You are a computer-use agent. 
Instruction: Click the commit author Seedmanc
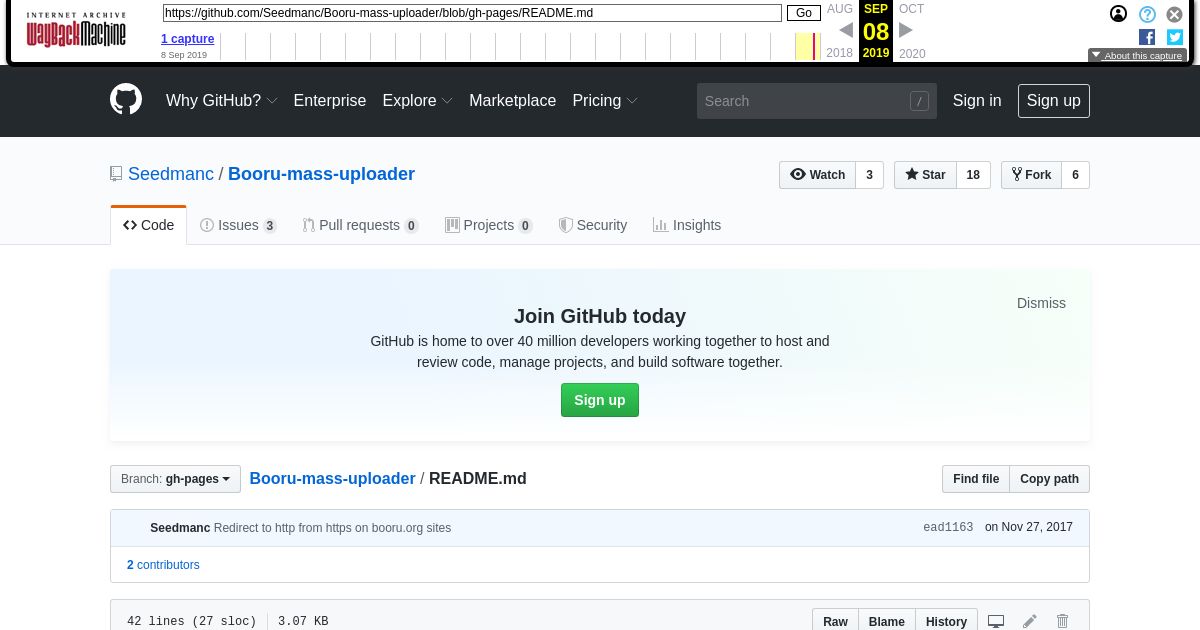[180, 528]
